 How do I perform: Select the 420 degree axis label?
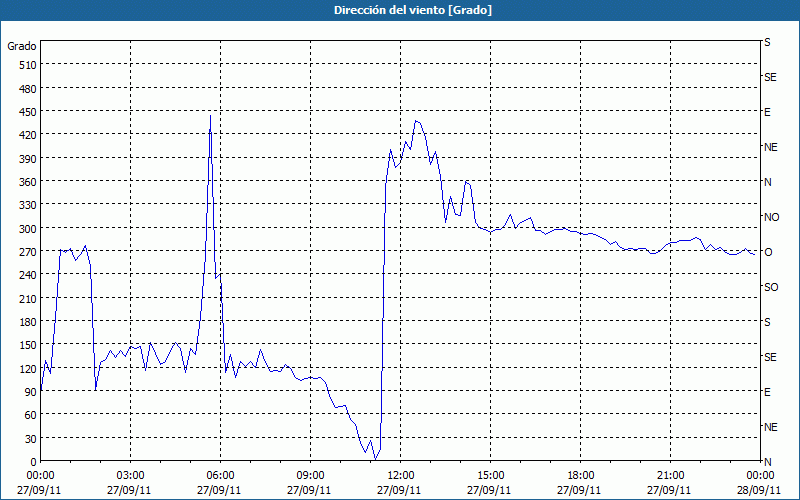(x=28, y=135)
